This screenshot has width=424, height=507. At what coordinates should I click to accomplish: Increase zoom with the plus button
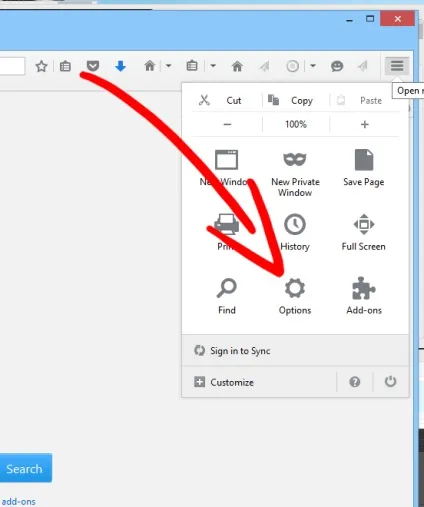(x=365, y=124)
